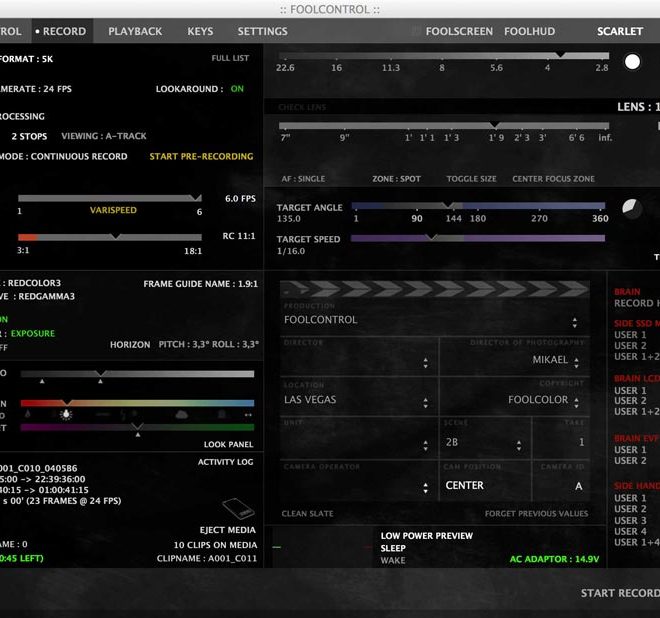Open the Unit field stepper arrows
The width and height of the screenshot is (660, 618).
[426, 445]
